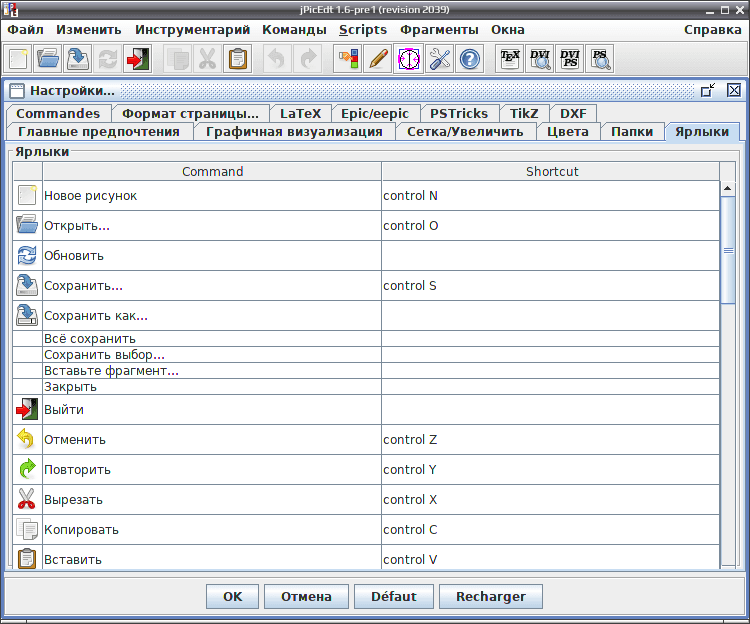Click the blue question mark help icon

pyautogui.click(x=469, y=59)
